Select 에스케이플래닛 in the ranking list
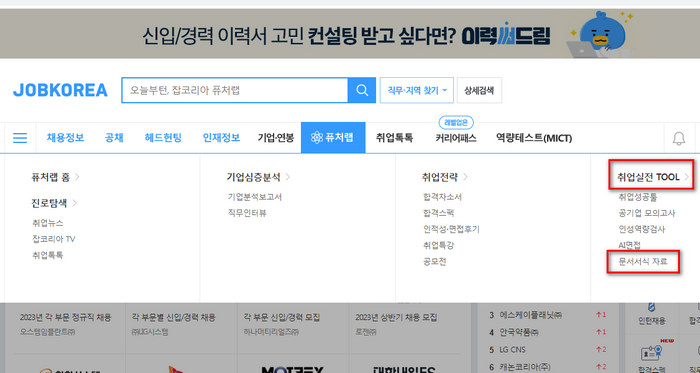 tap(530, 315)
